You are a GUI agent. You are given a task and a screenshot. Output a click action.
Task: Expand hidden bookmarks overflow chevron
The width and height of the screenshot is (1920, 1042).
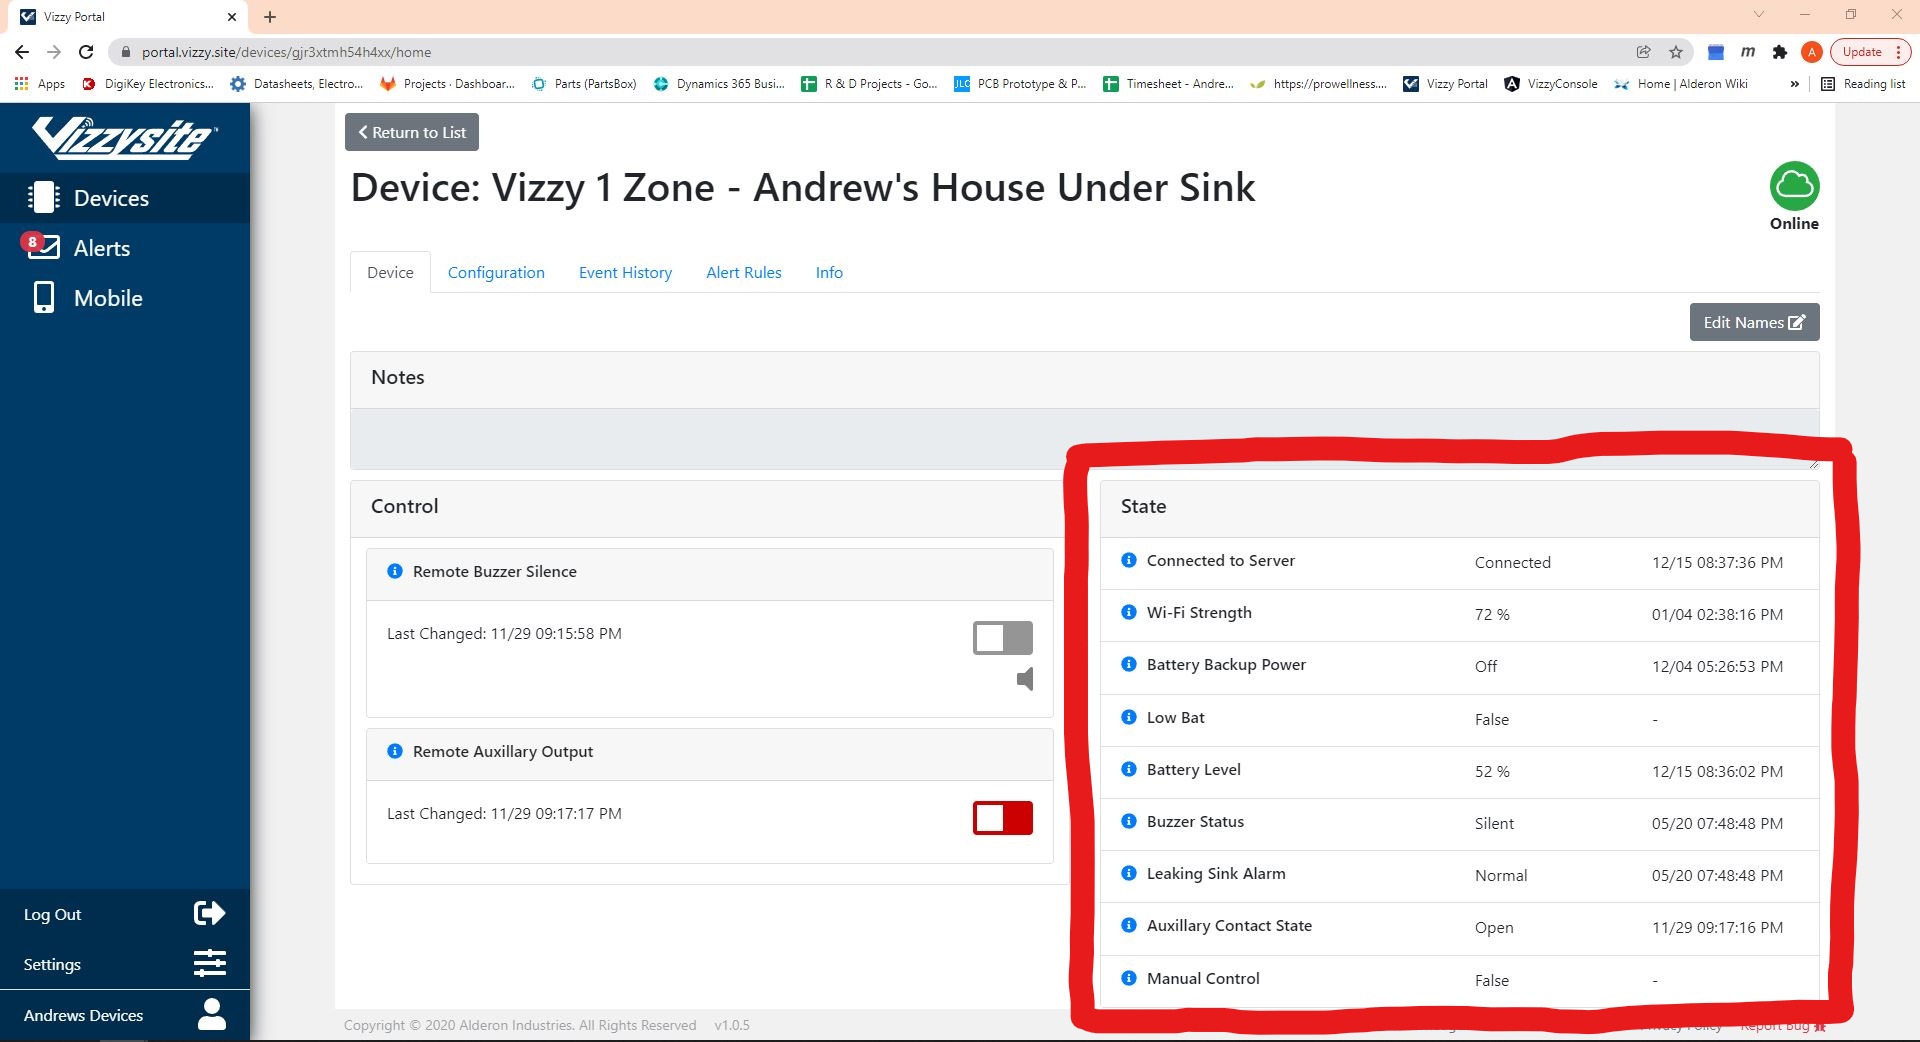[1794, 84]
